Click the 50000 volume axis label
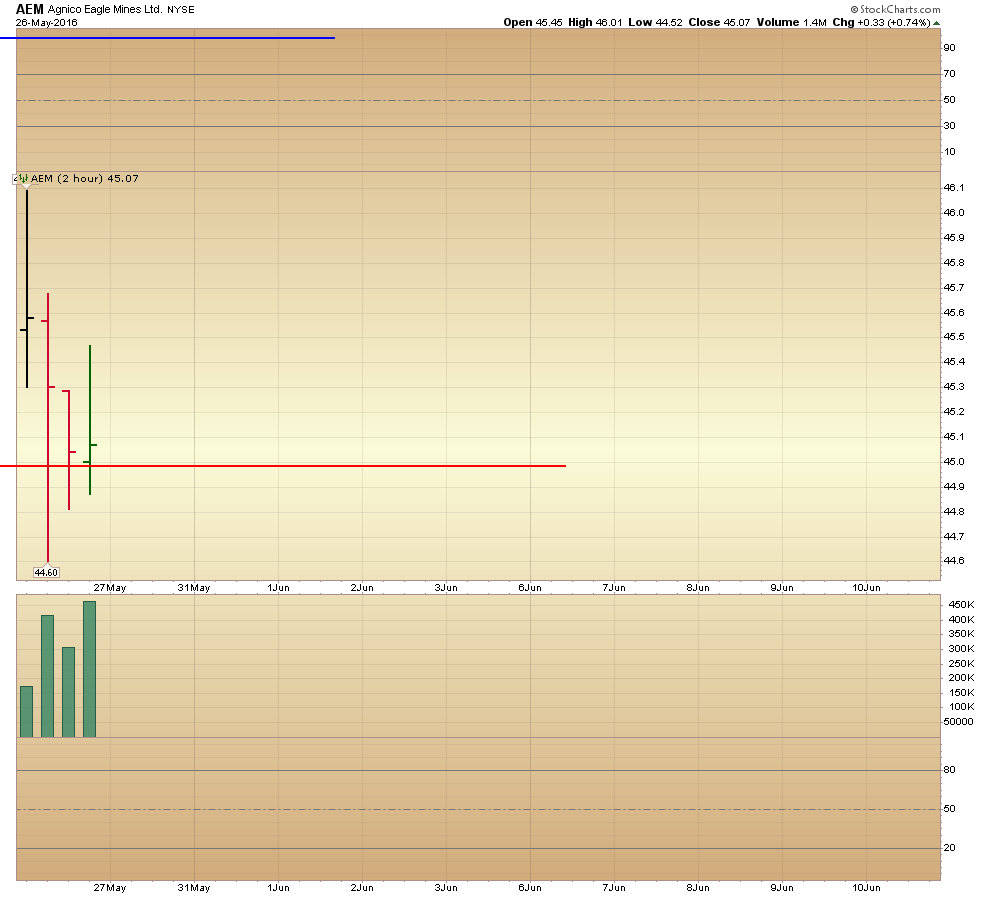This screenshot has height=897, width=990. (x=958, y=722)
